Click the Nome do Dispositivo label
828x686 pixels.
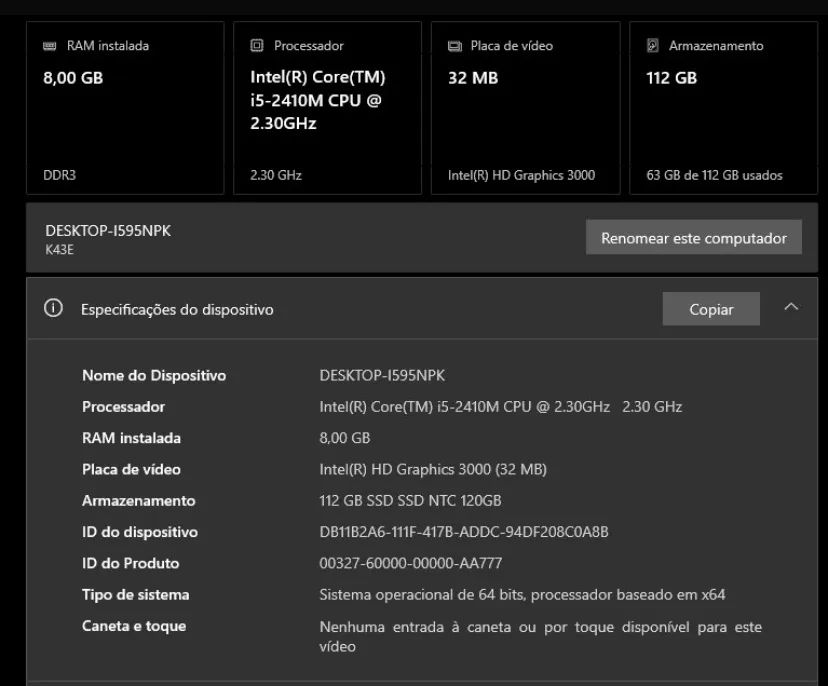click(x=154, y=375)
